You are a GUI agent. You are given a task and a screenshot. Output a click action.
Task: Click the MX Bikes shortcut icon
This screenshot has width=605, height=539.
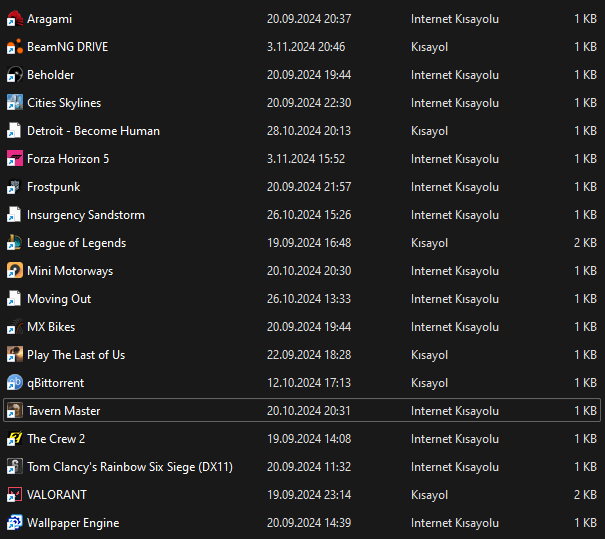click(x=15, y=327)
